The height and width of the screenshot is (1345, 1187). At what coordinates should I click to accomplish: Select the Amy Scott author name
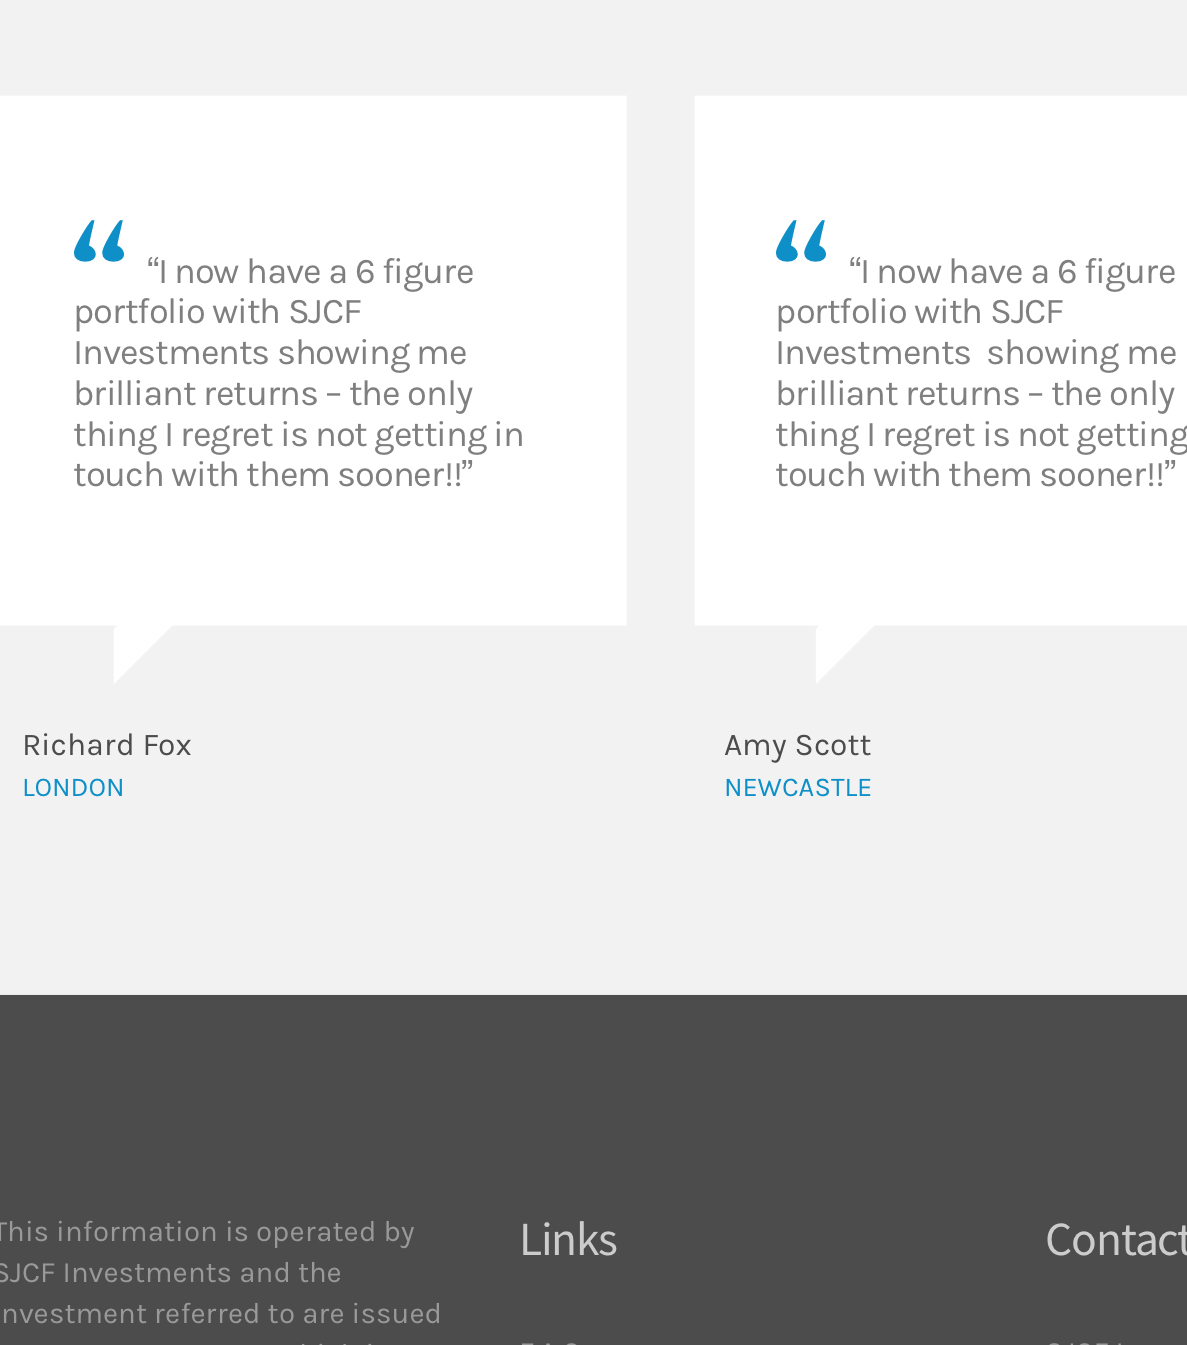[798, 745]
